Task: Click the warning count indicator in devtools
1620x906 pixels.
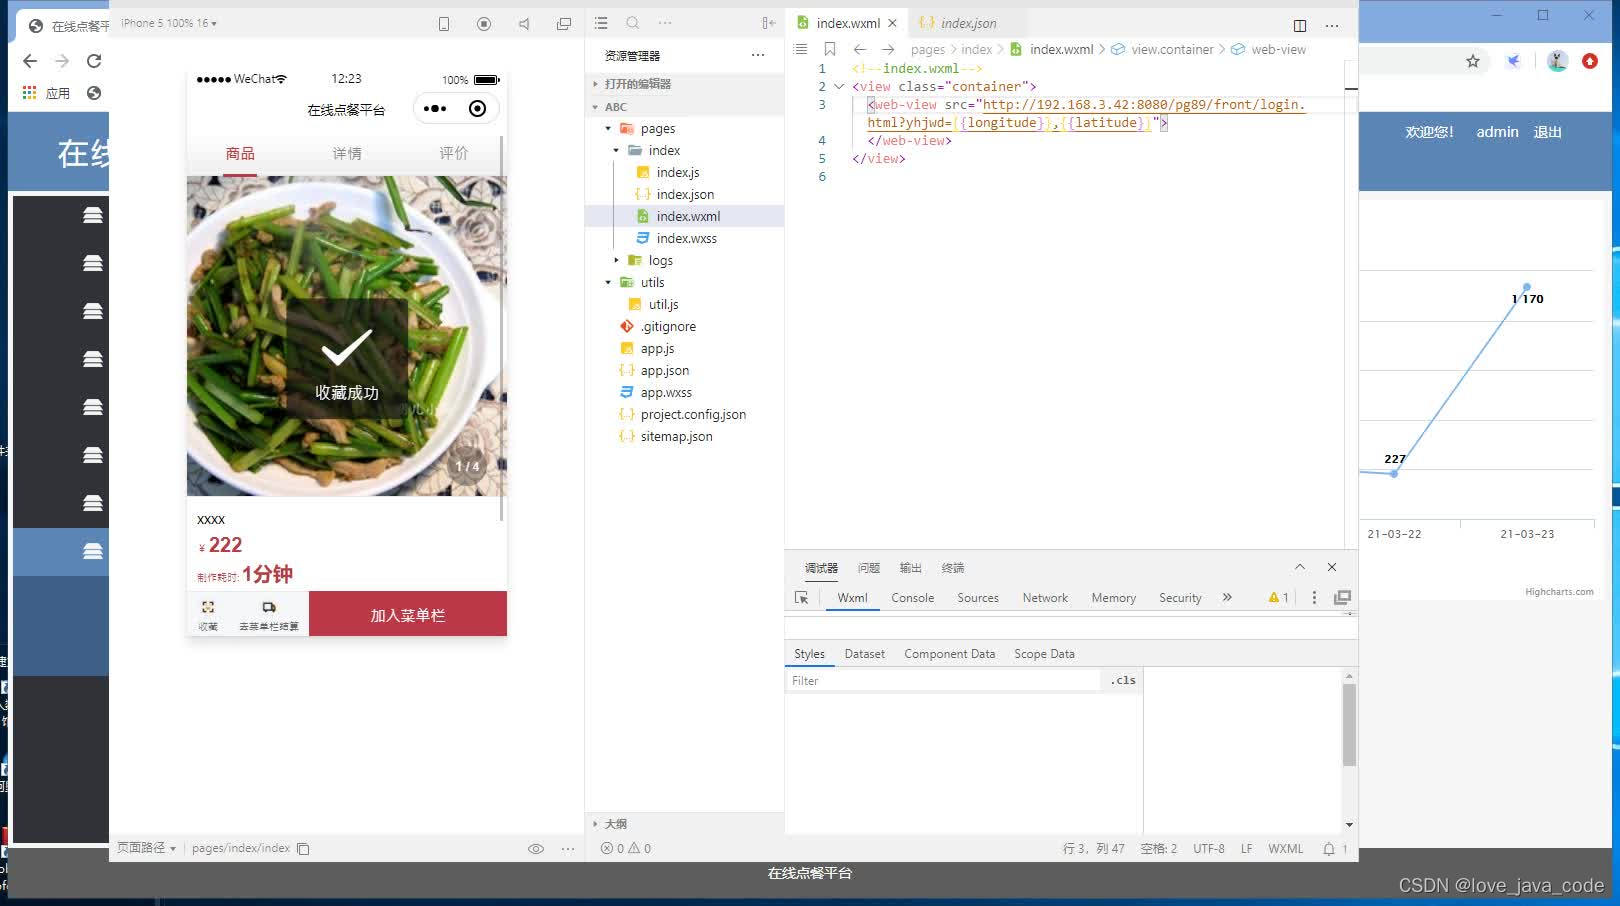Action: pyautogui.click(x=1279, y=597)
